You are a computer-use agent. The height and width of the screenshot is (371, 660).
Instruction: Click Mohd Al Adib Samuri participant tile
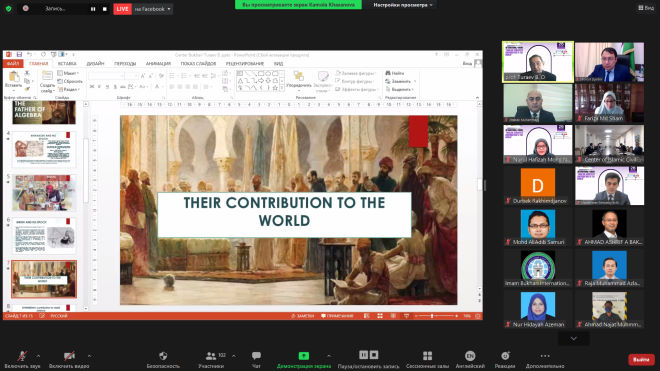click(538, 227)
